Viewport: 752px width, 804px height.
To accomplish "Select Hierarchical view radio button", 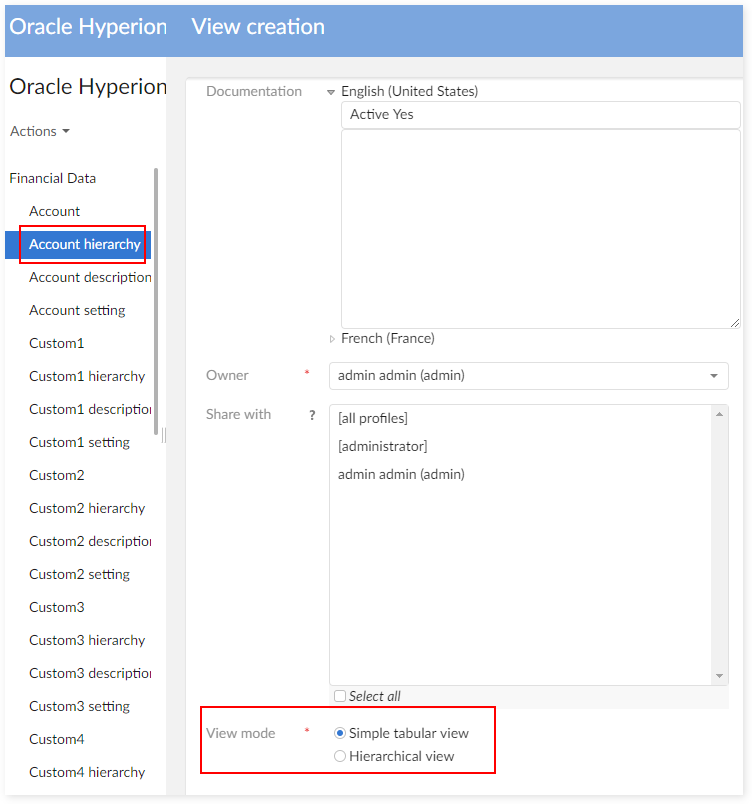I will (x=340, y=756).
